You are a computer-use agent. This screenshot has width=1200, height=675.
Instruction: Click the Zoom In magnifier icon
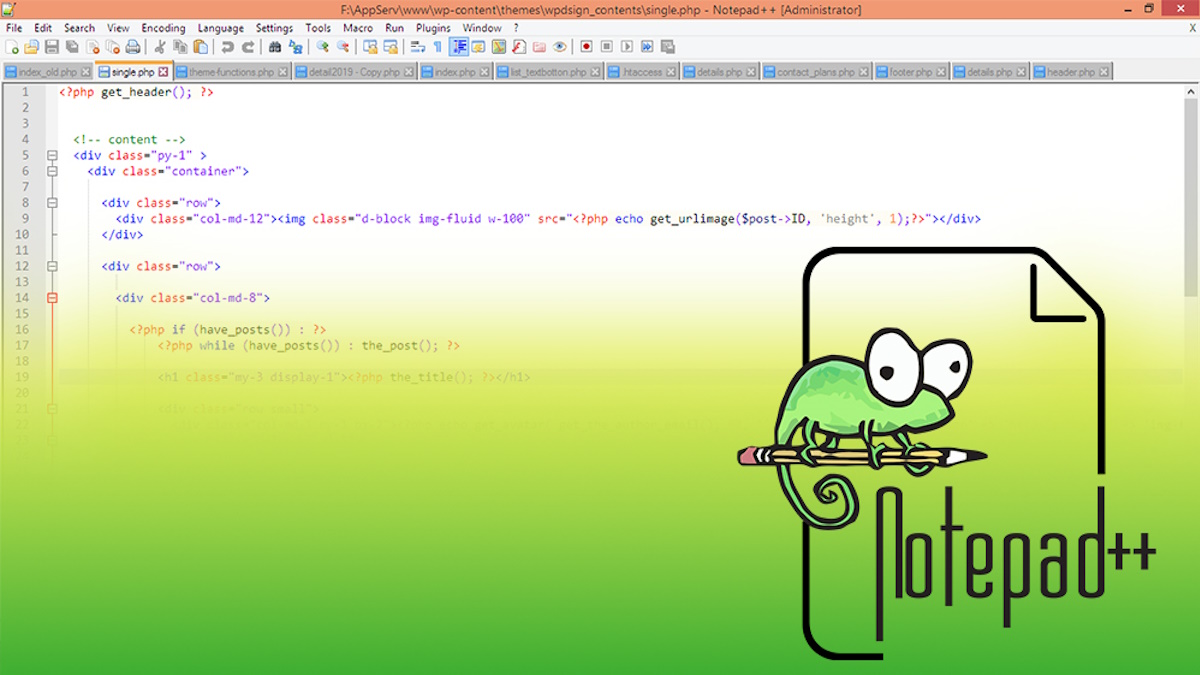click(x=323, y=47)
